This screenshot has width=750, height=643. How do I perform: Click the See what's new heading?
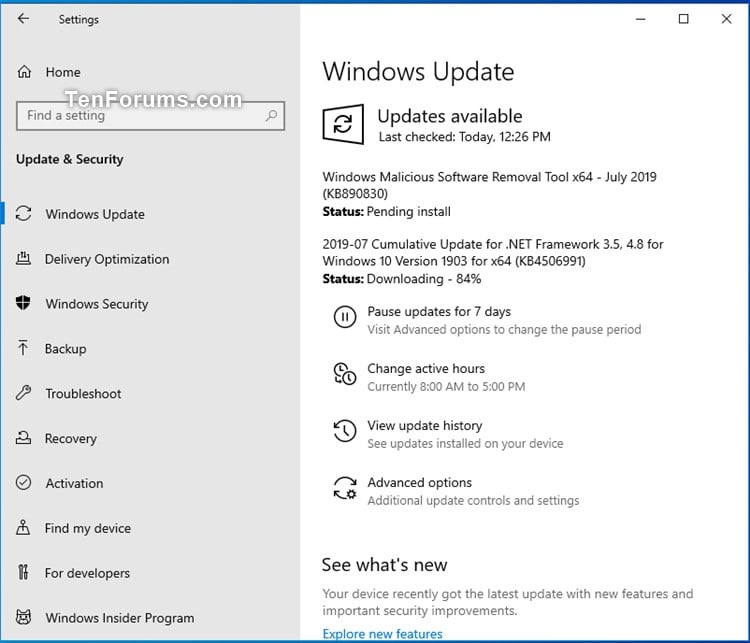pyautogui.click(x=385, y=565)
